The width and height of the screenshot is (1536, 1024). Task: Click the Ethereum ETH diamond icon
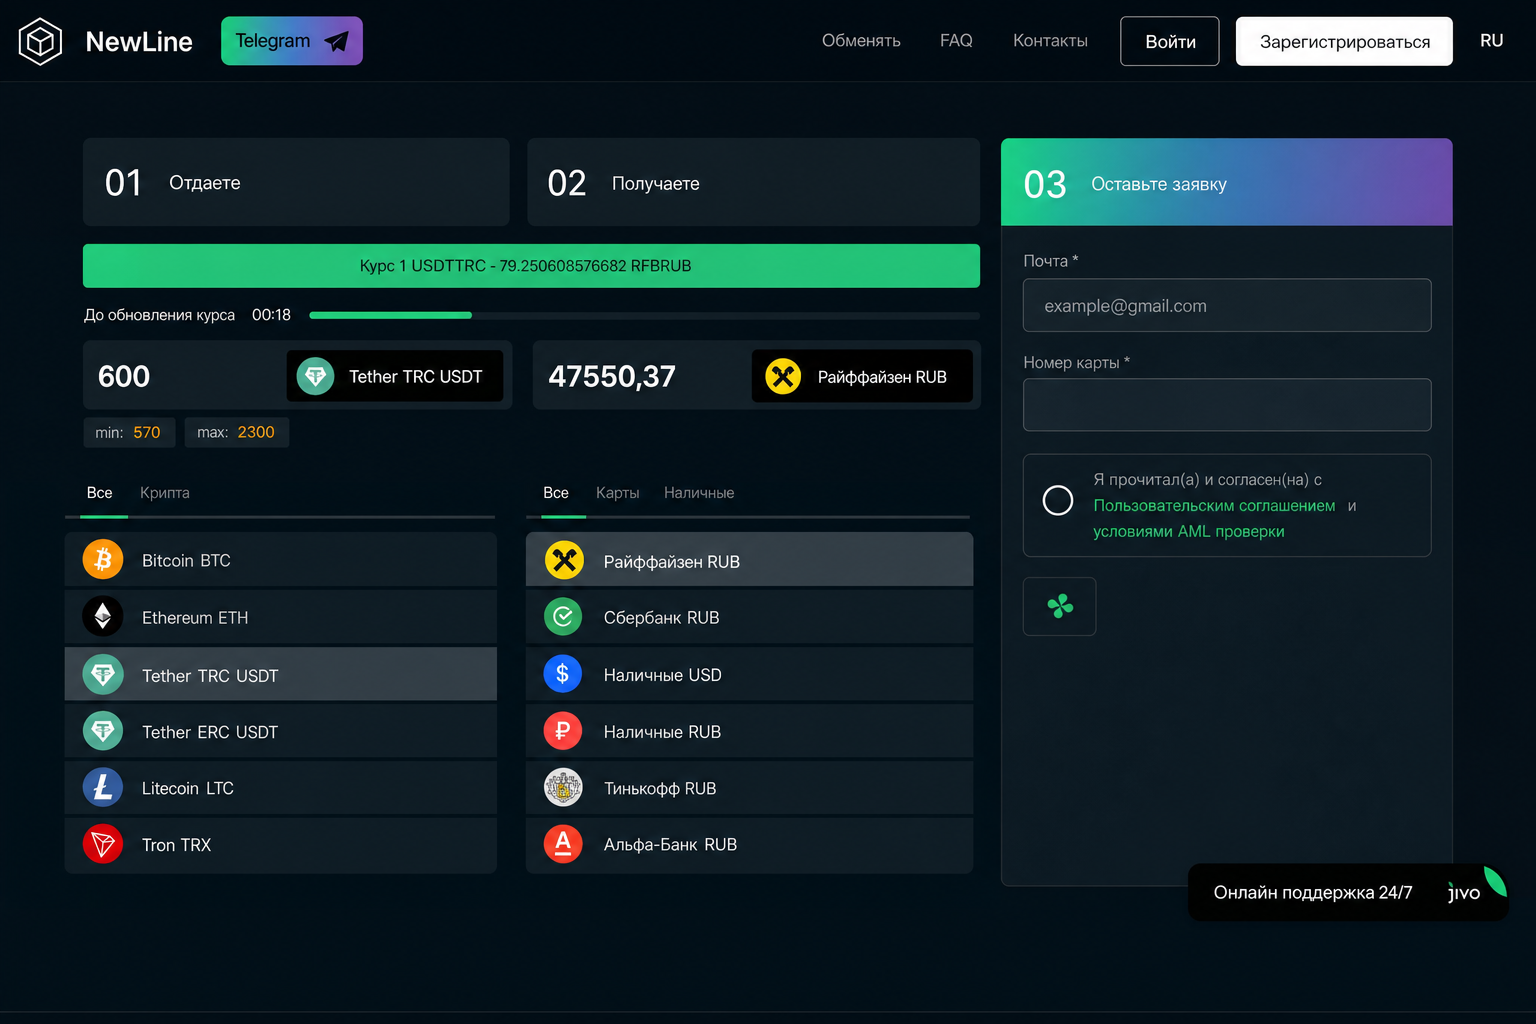pyautogui.click(x=103, y=617)
